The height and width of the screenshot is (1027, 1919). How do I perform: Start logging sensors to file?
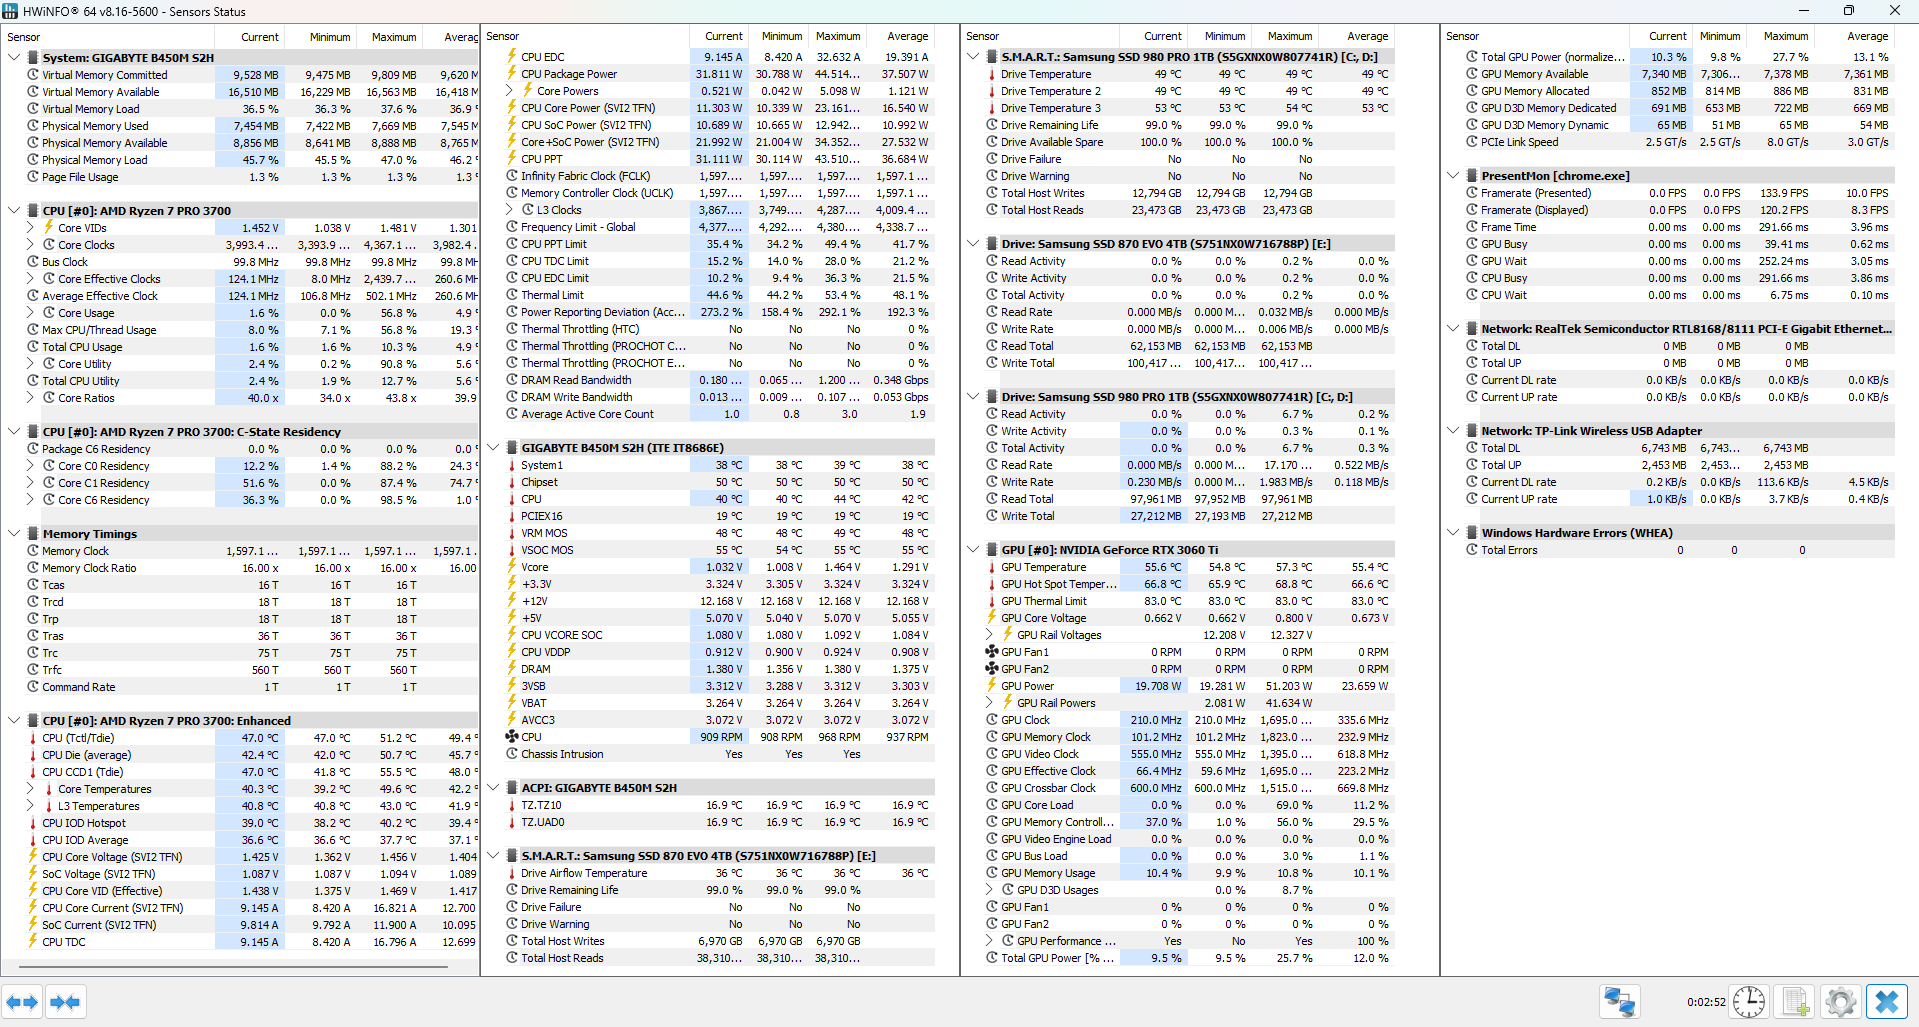tap(1796, 1001)
